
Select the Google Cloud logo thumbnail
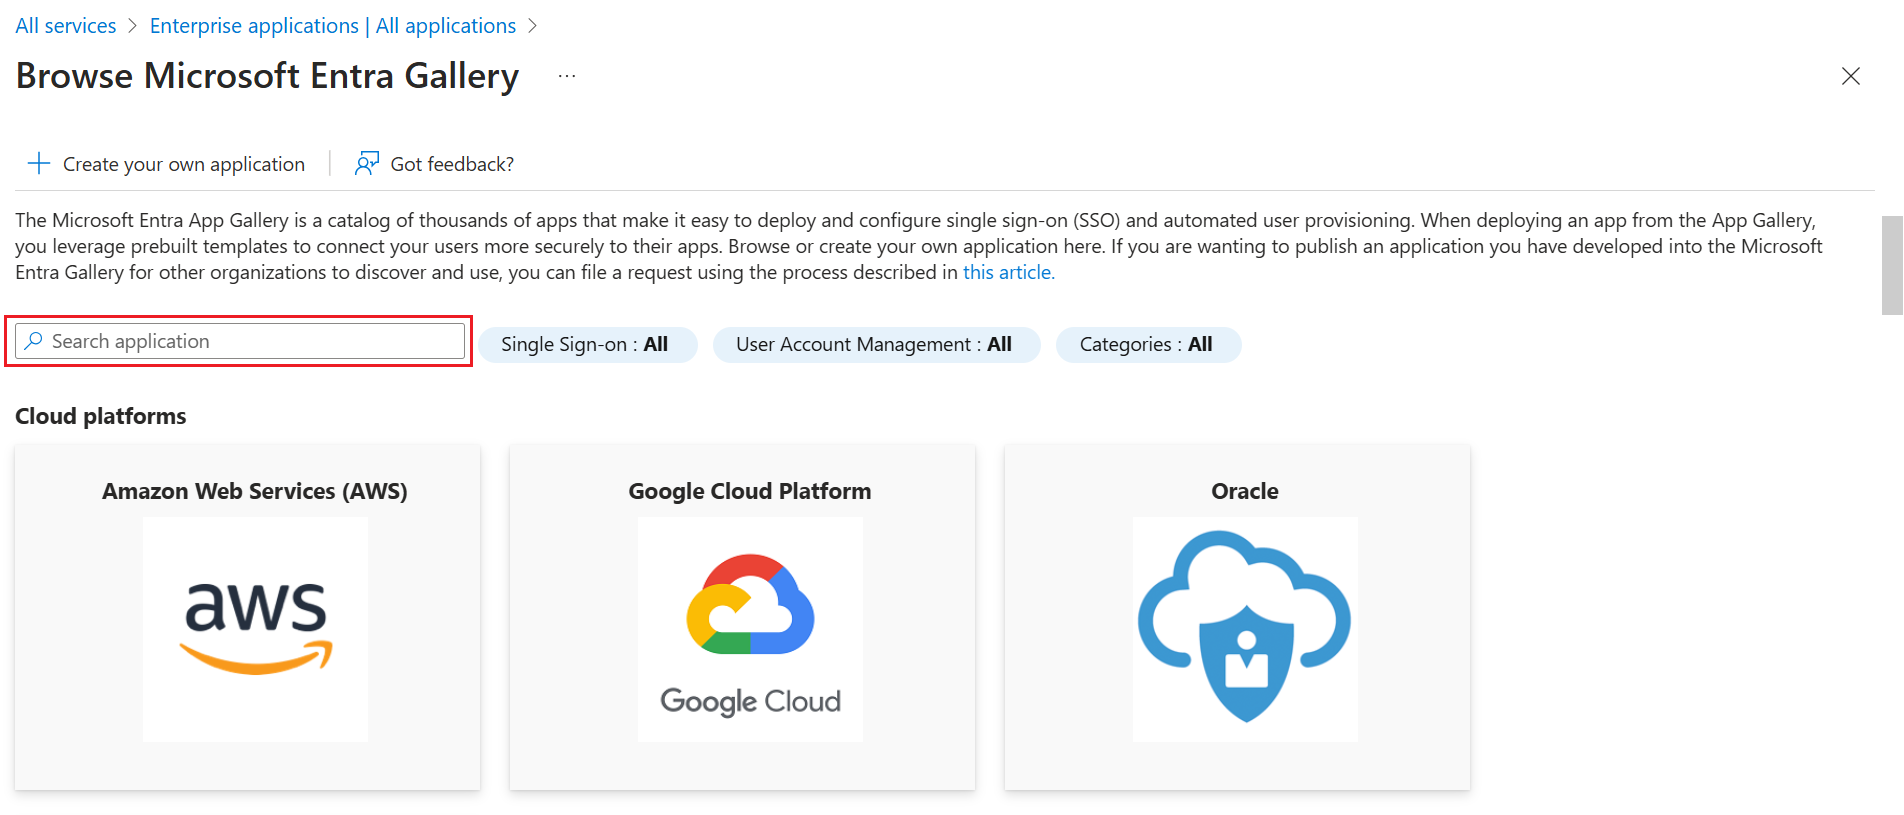750,629
